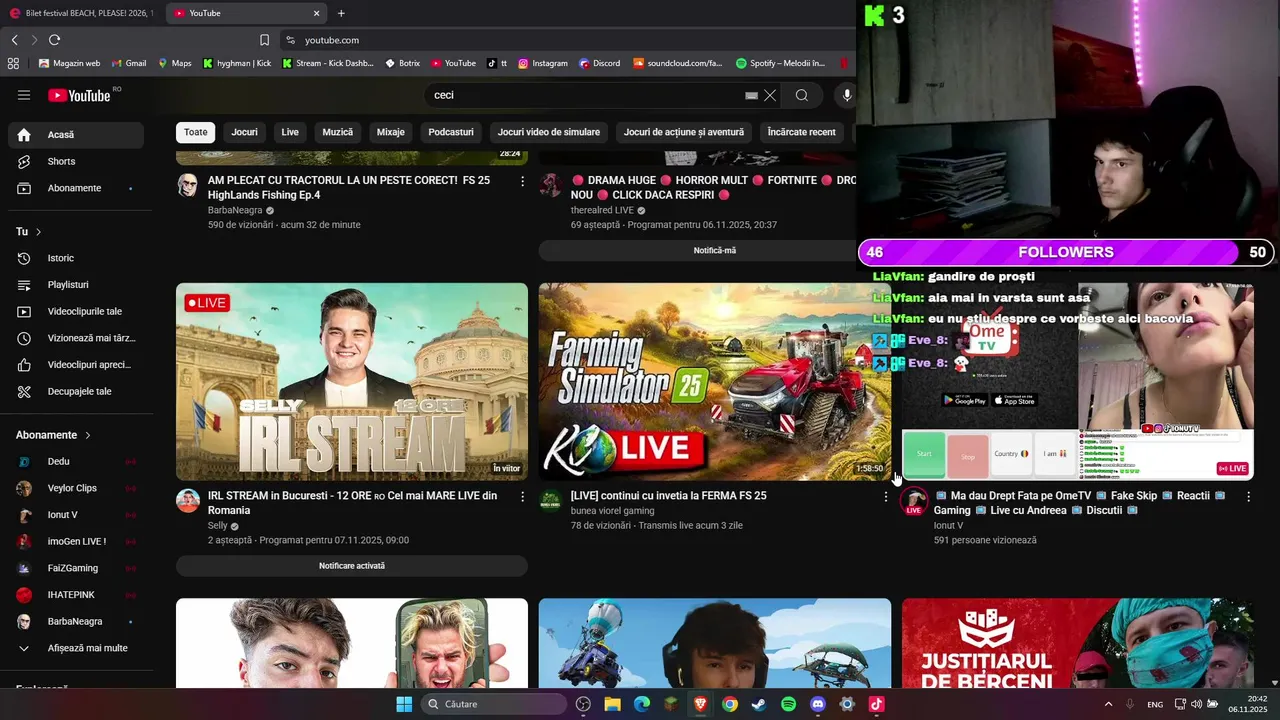Start voice search with the microphone icon
Viewport: 1280px width, 720px height.
point(847,95)
